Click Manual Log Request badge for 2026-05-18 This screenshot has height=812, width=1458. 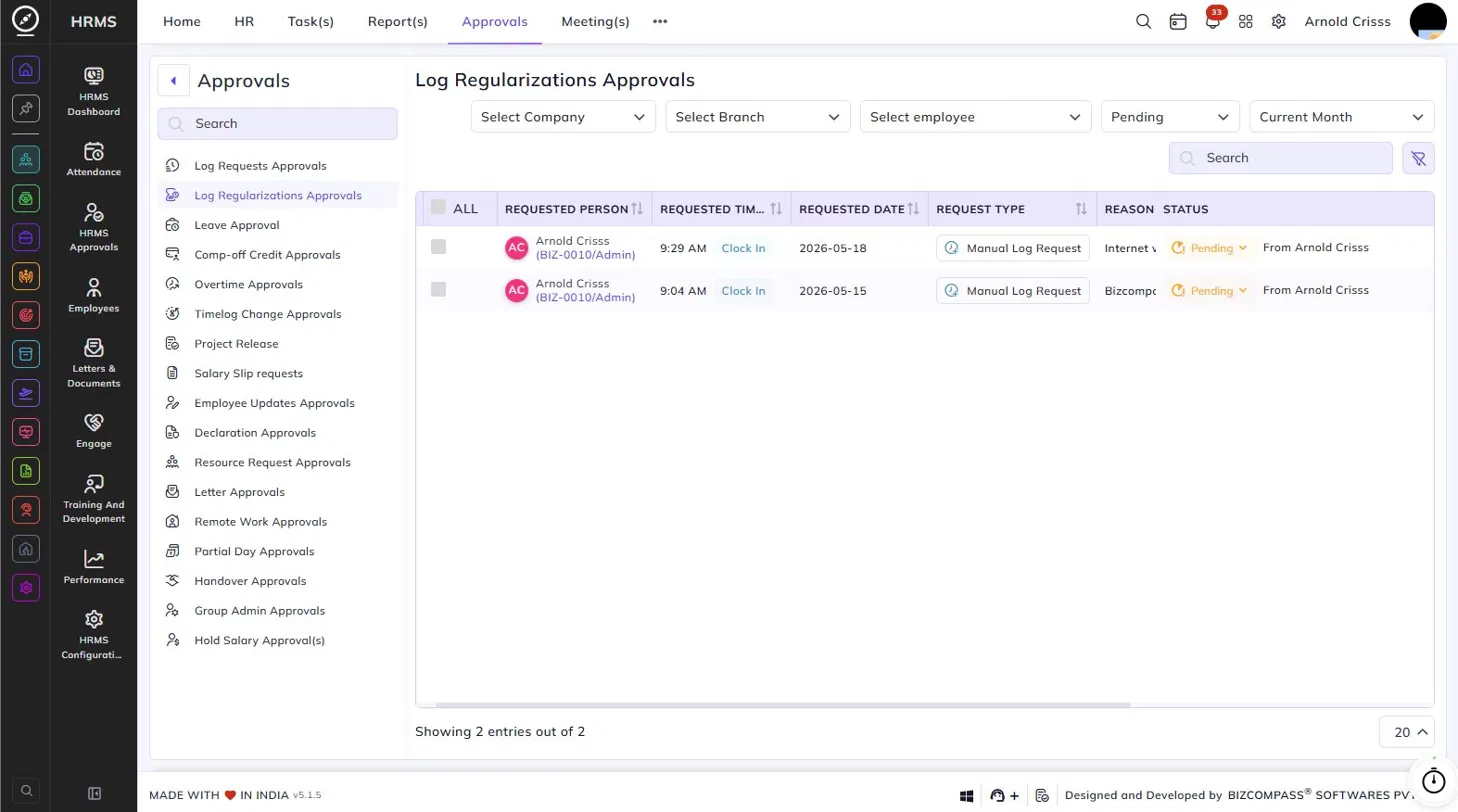pos(1013,248)
